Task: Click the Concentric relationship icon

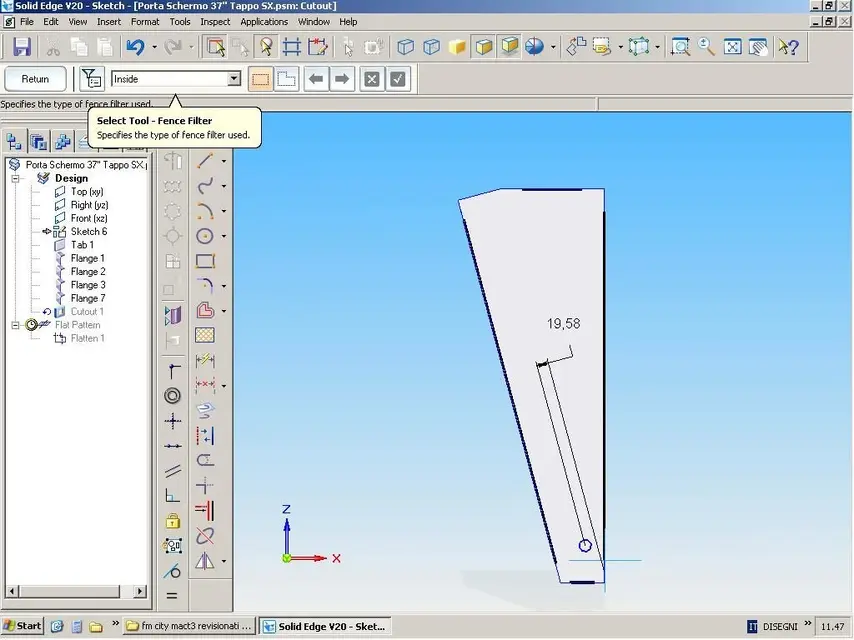Action: 173,395
